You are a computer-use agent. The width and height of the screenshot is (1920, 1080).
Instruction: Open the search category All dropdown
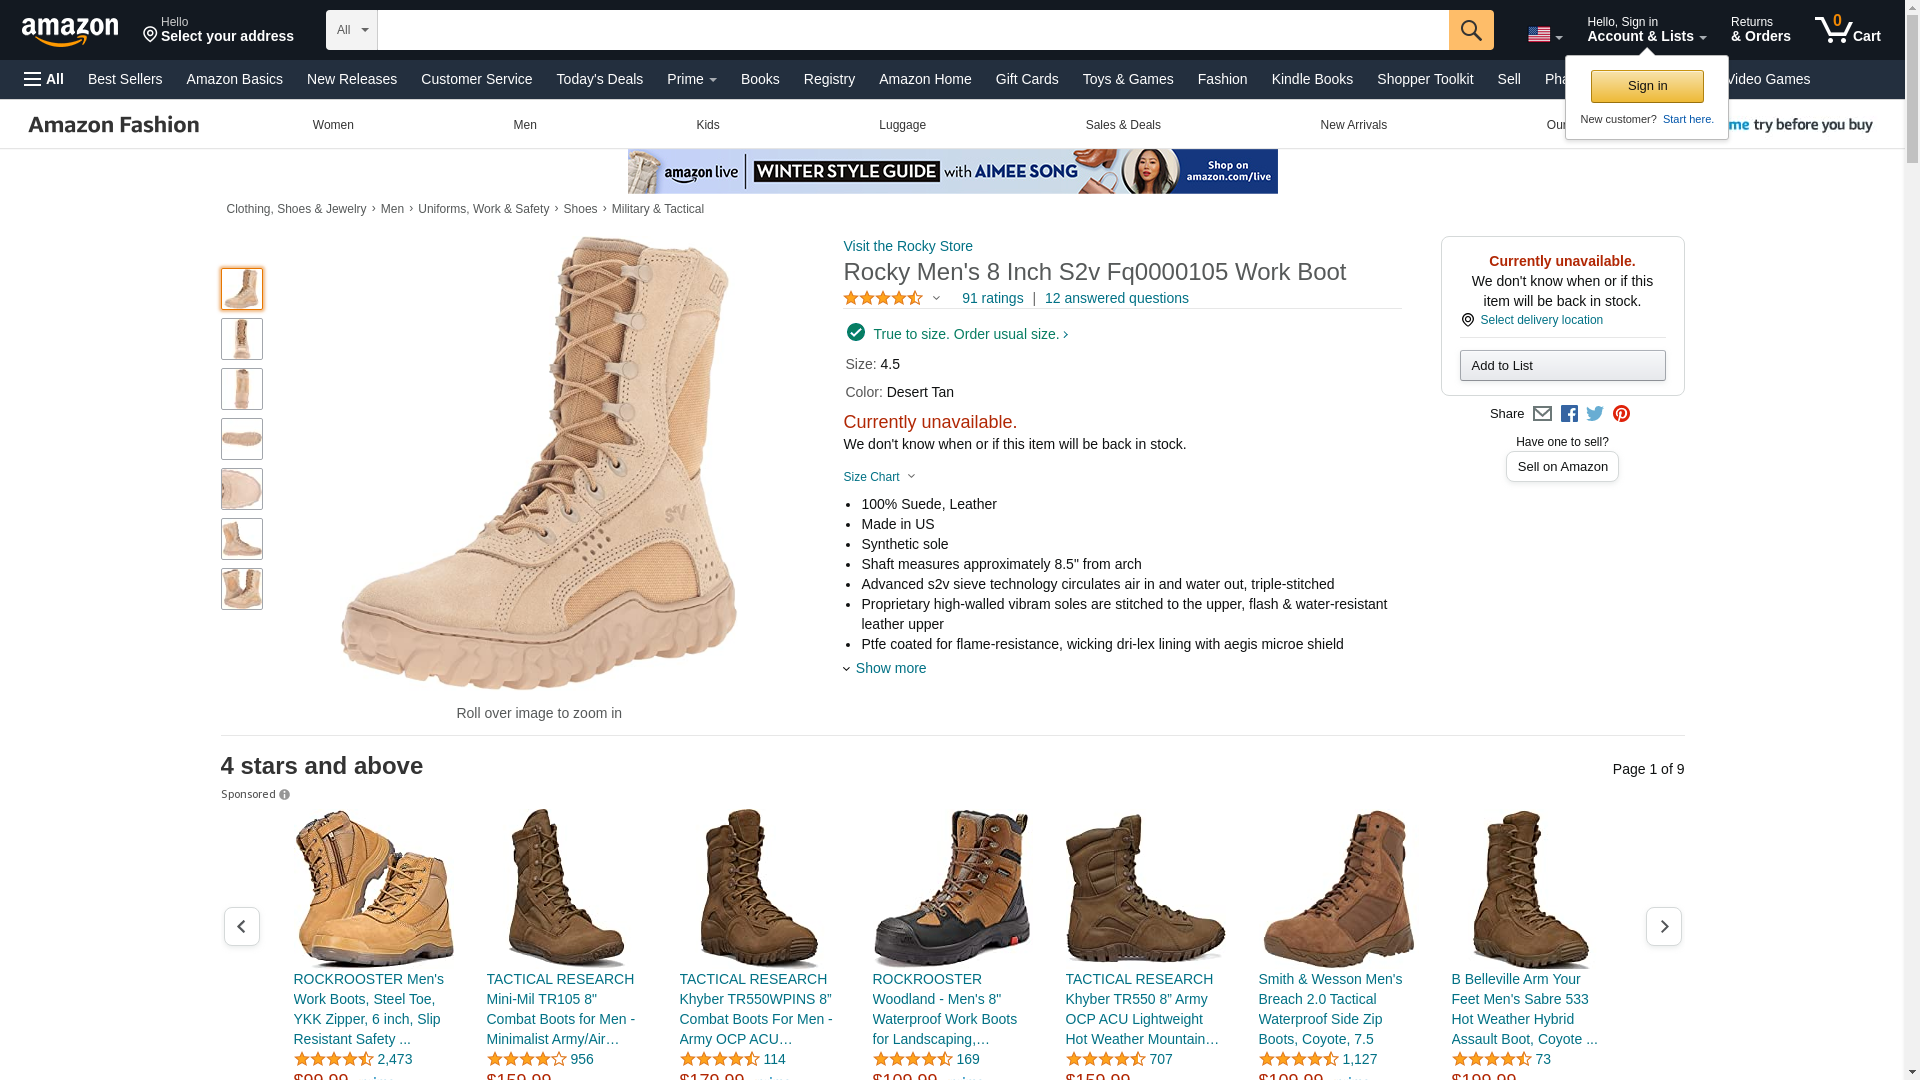[351, 30]
